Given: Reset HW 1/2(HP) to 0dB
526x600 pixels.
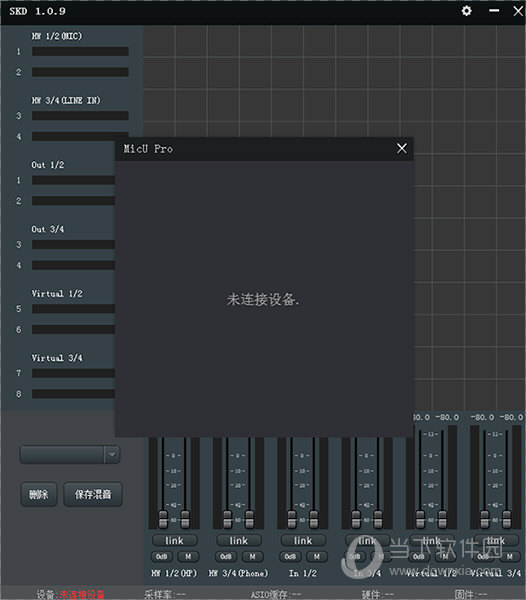Looking at the screenshot, I should pos(162,556).
